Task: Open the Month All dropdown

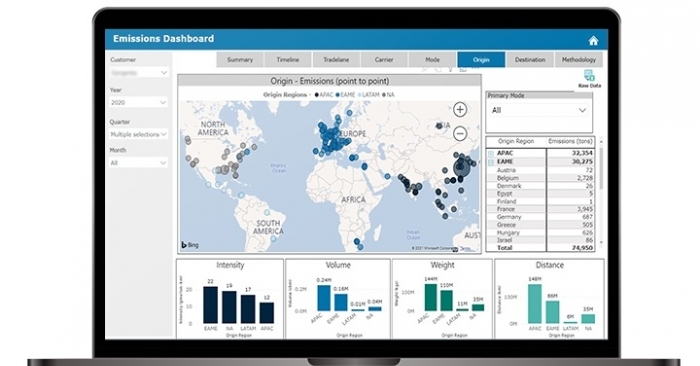Action: click(x=139, y=163)
